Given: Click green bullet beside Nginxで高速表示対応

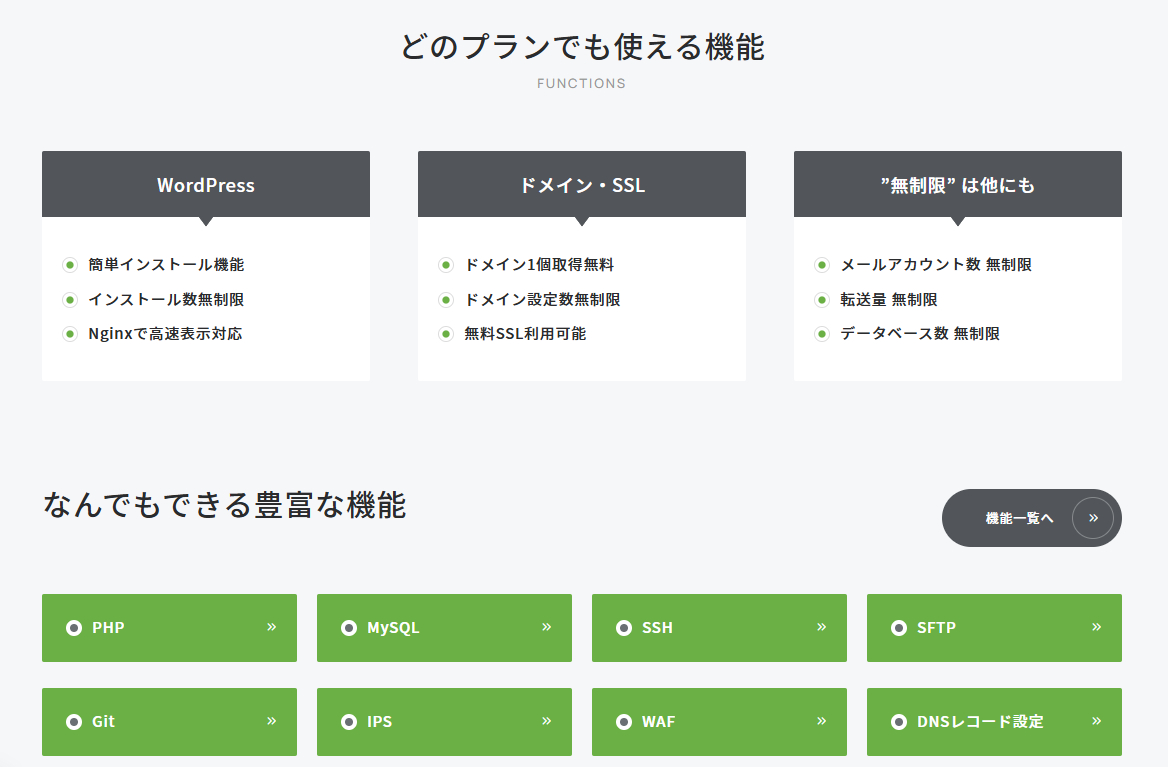Looking at the screenshot, I should [x=70, y=334].
